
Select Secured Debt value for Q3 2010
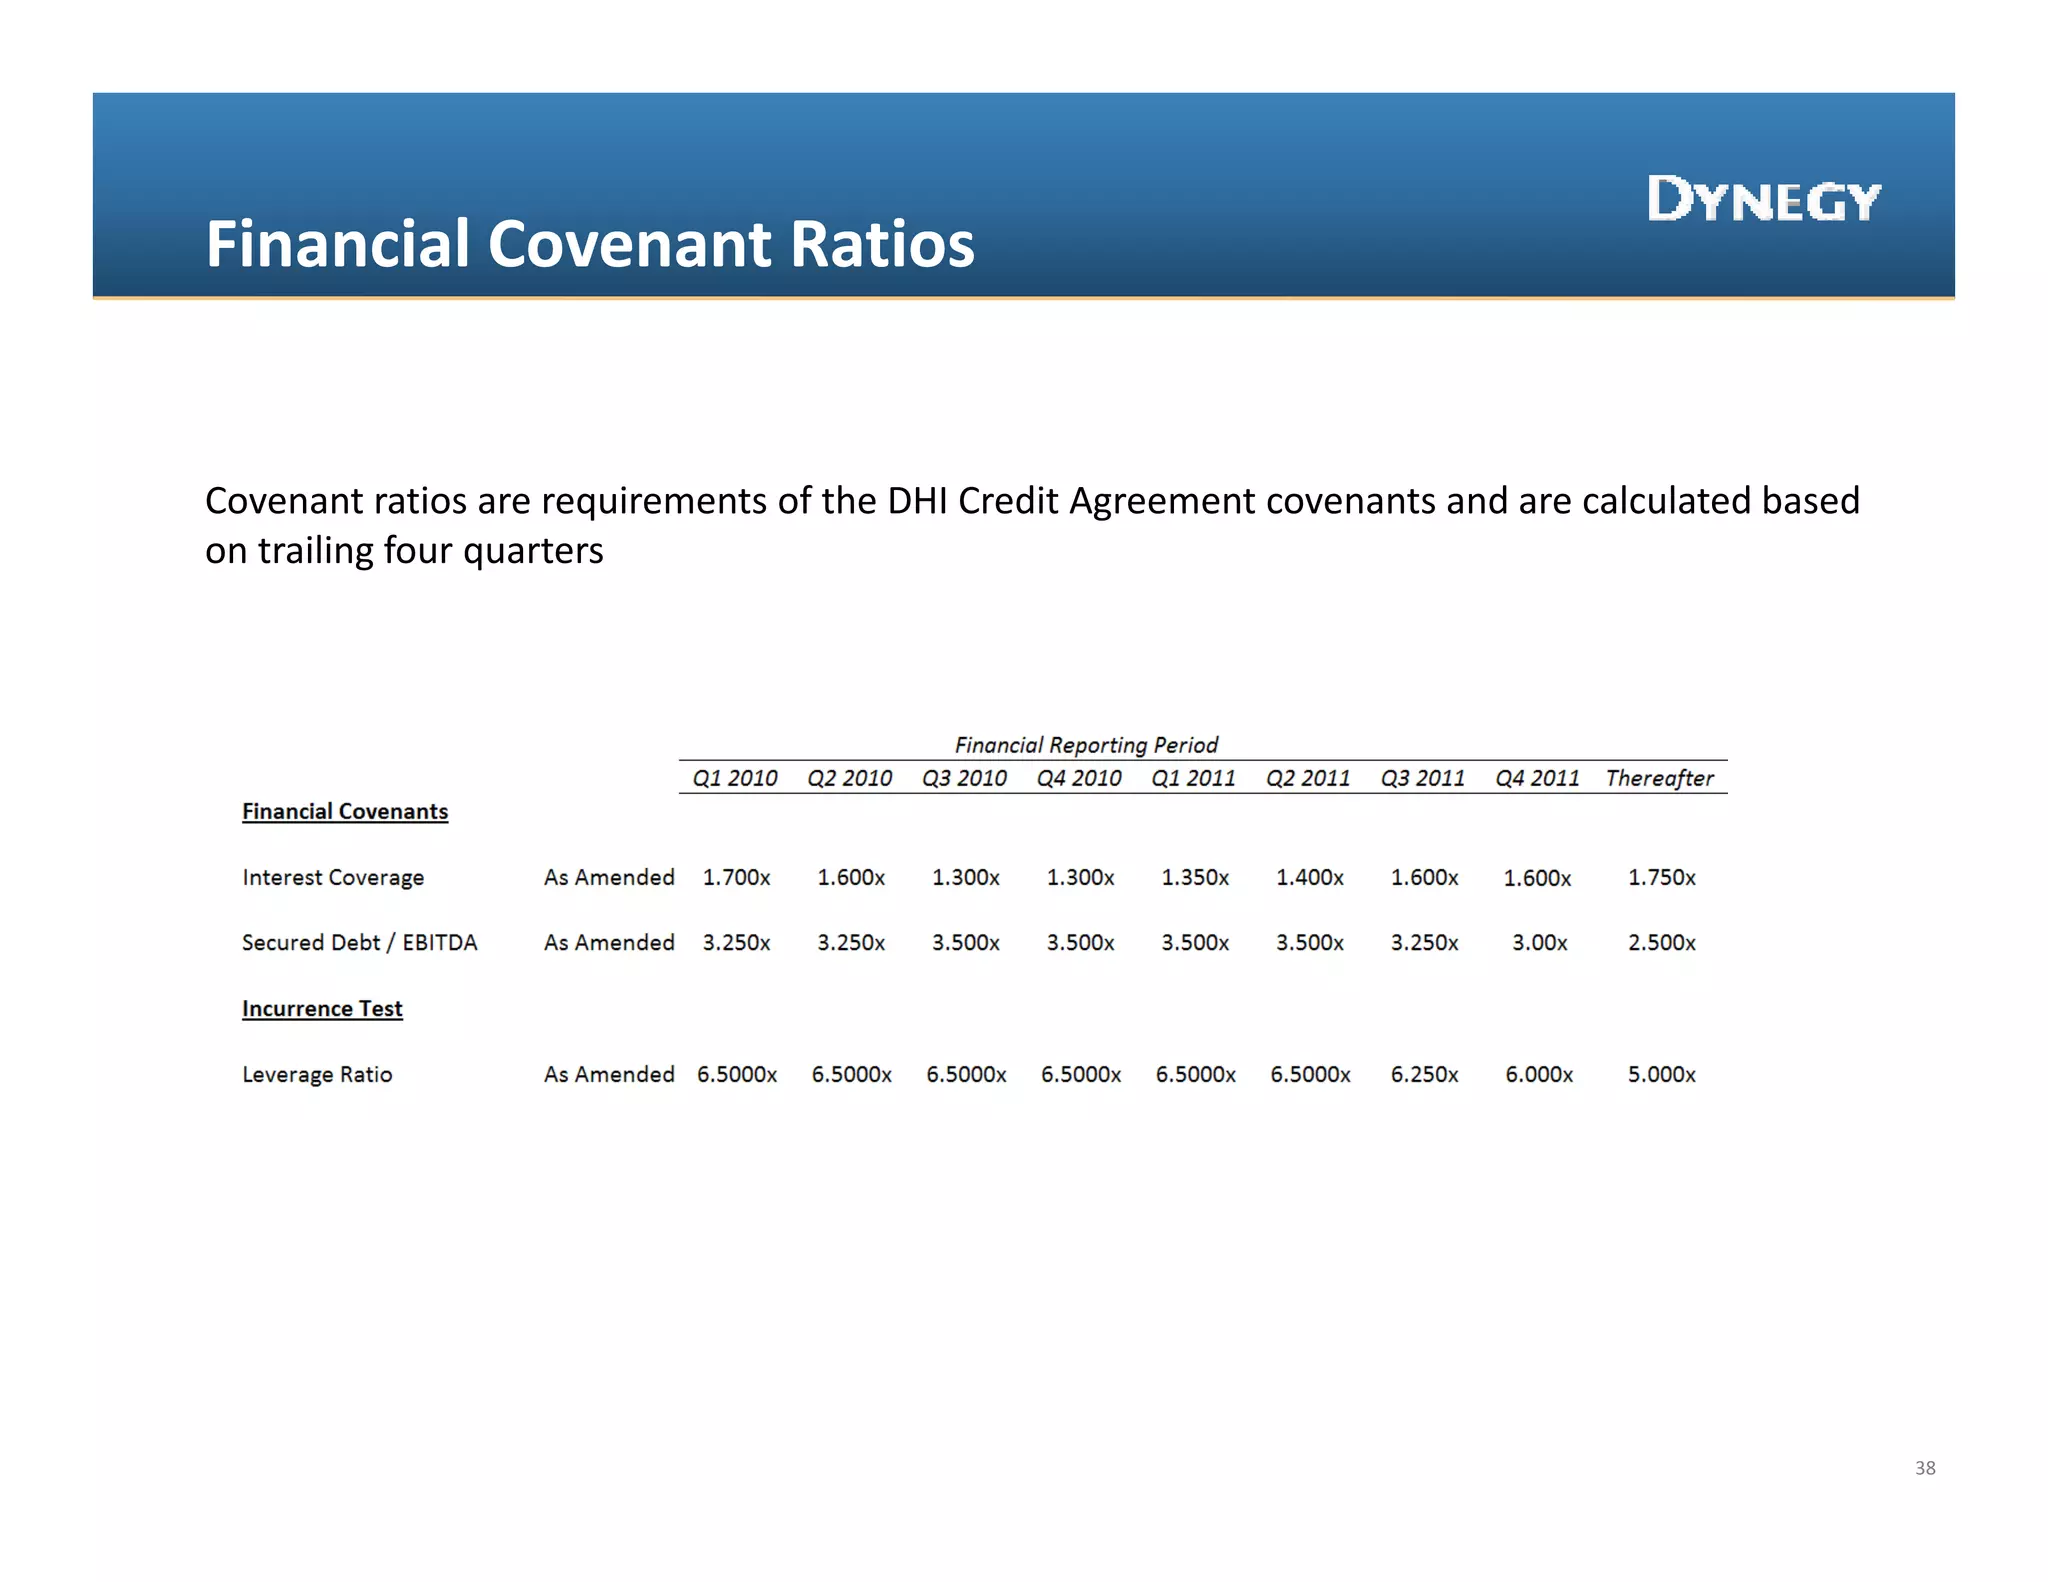pyautogui.click(x=966, y=942)
